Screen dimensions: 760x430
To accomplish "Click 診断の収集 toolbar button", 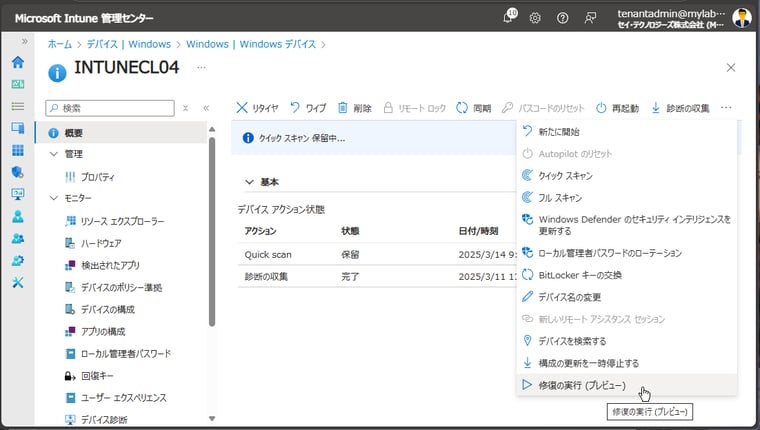I will 681,108.
